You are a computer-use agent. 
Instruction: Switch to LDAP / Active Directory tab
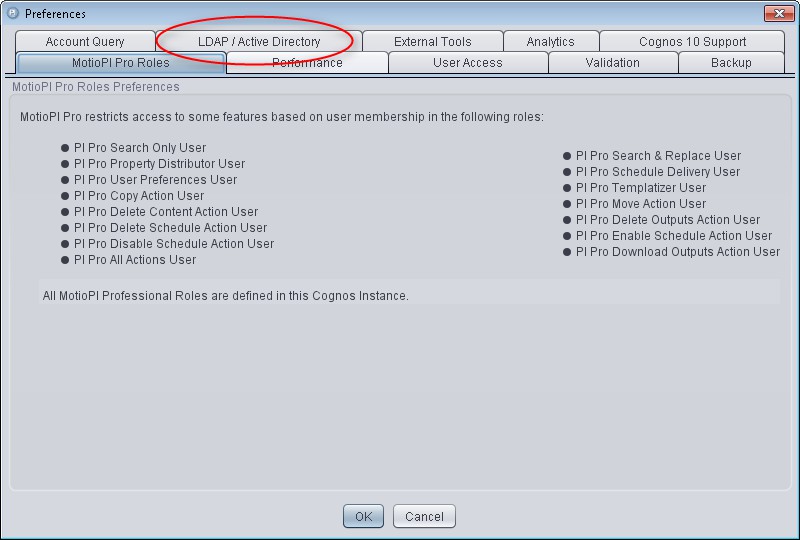[259, 41]
